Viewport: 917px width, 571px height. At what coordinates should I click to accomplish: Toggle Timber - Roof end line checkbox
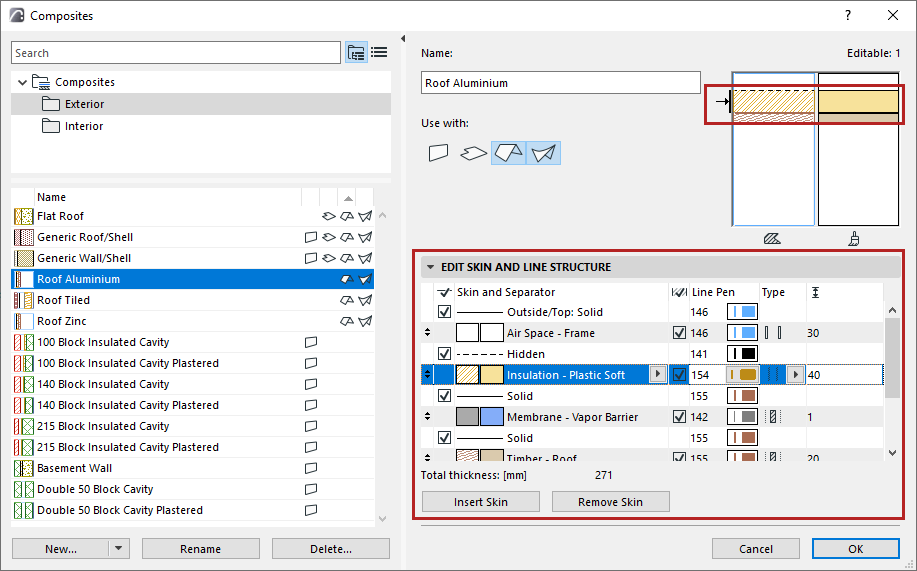[x=679, y=457]
